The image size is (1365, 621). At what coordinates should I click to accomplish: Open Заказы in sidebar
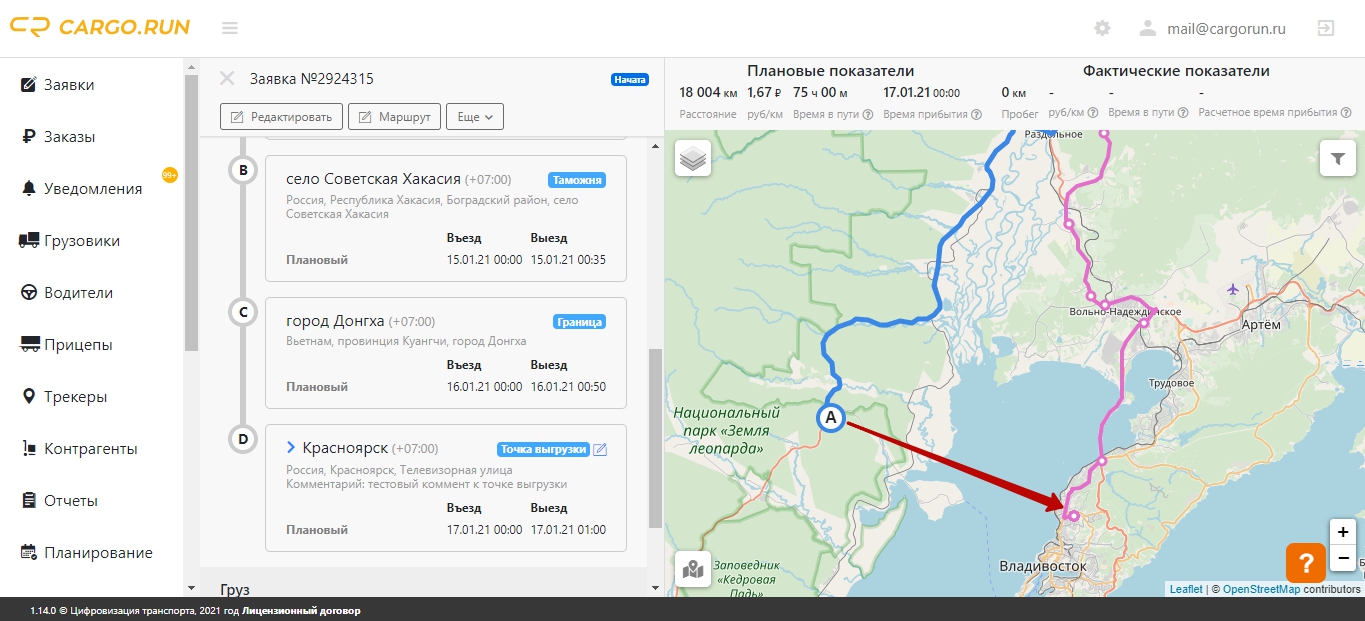tap(69, 137)
